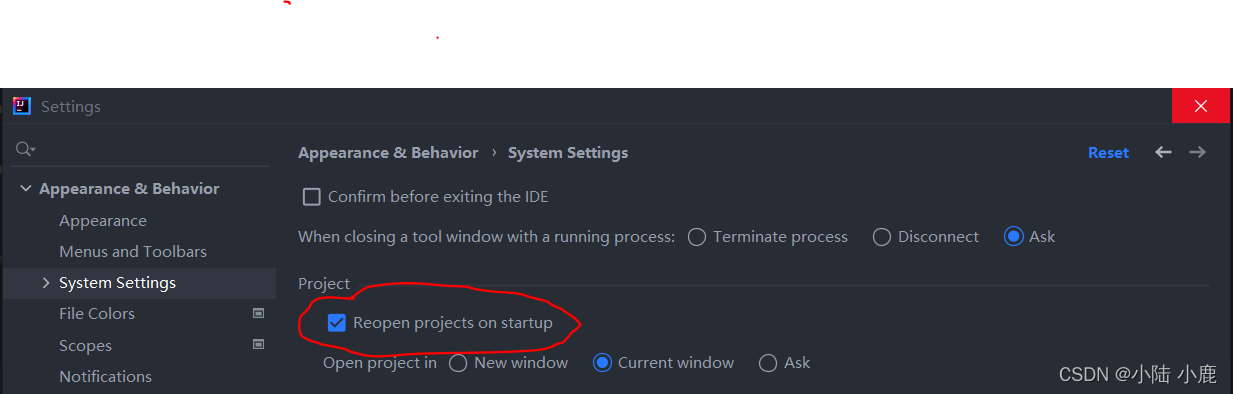The image size is (1233, 394).
Task: Choose New window for opening projects
Action: pos(458,363)
